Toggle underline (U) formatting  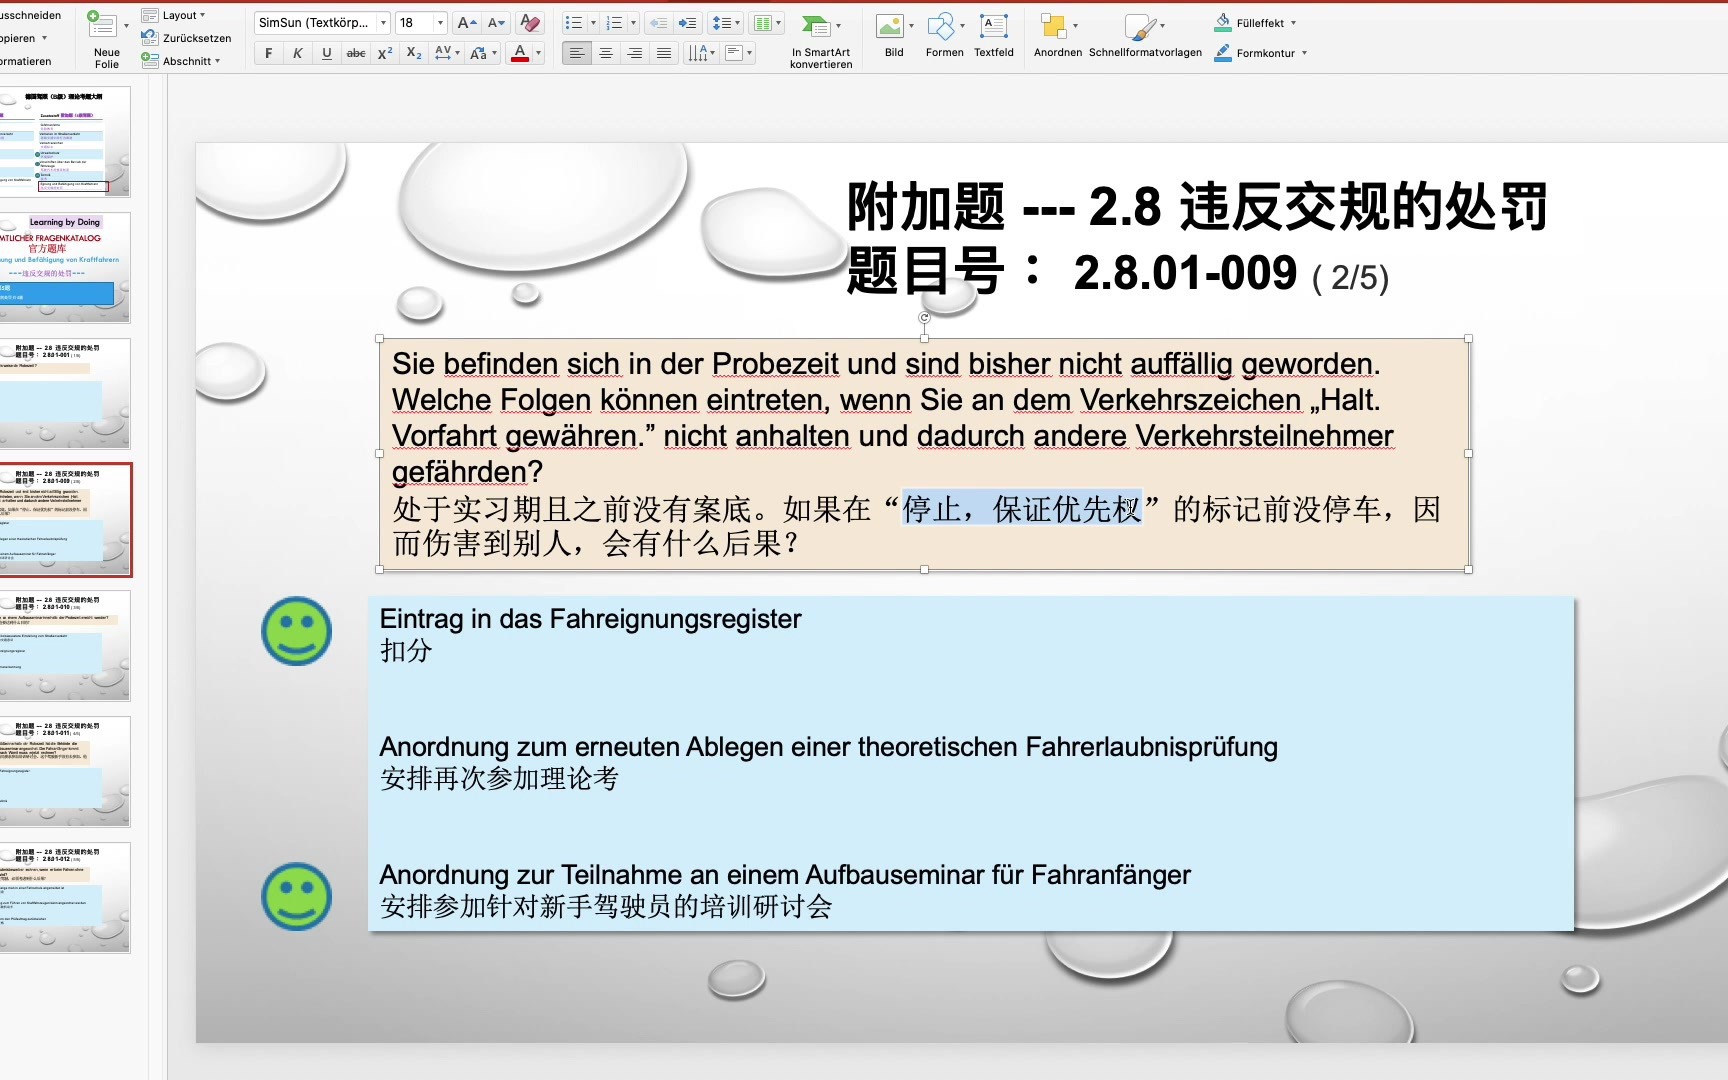327,53
